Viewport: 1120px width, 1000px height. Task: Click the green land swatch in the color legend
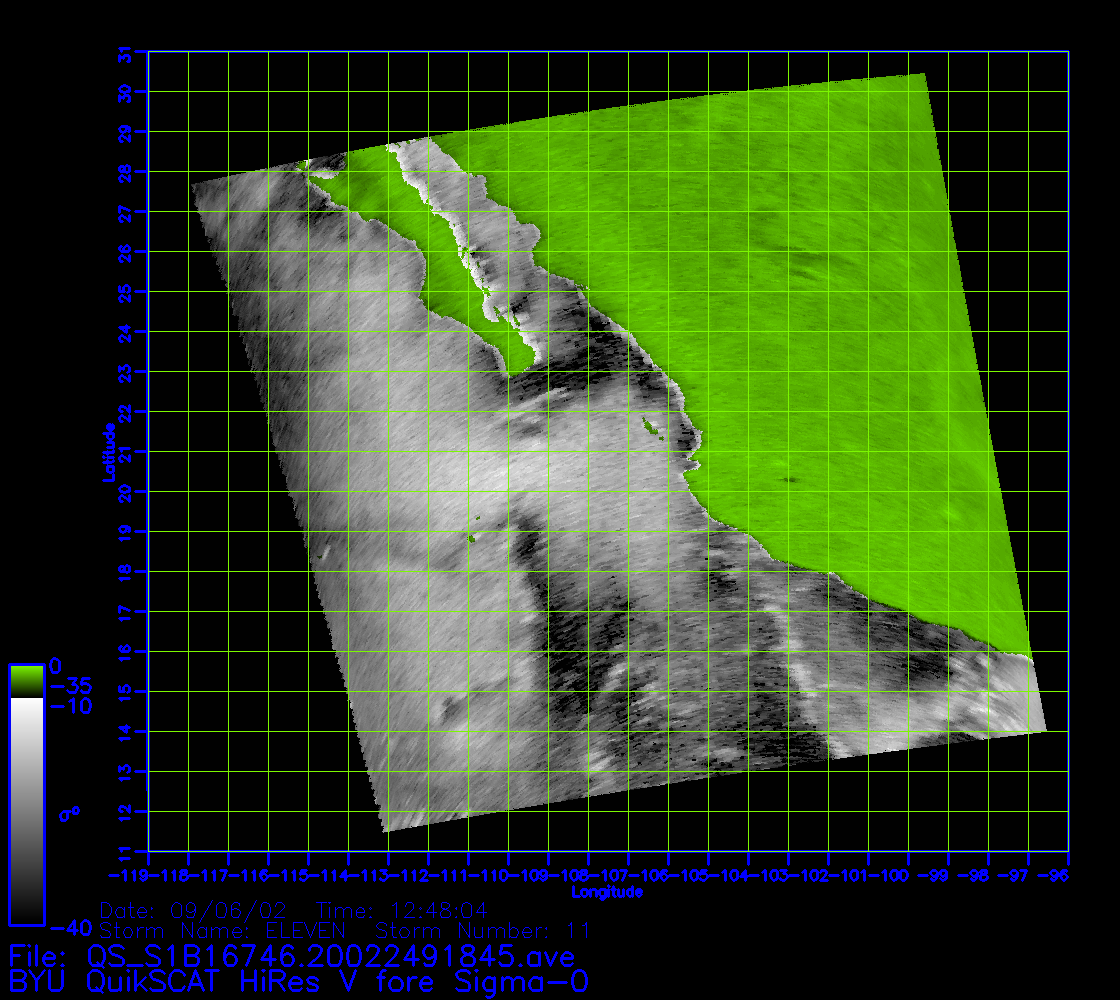[26, 680]
